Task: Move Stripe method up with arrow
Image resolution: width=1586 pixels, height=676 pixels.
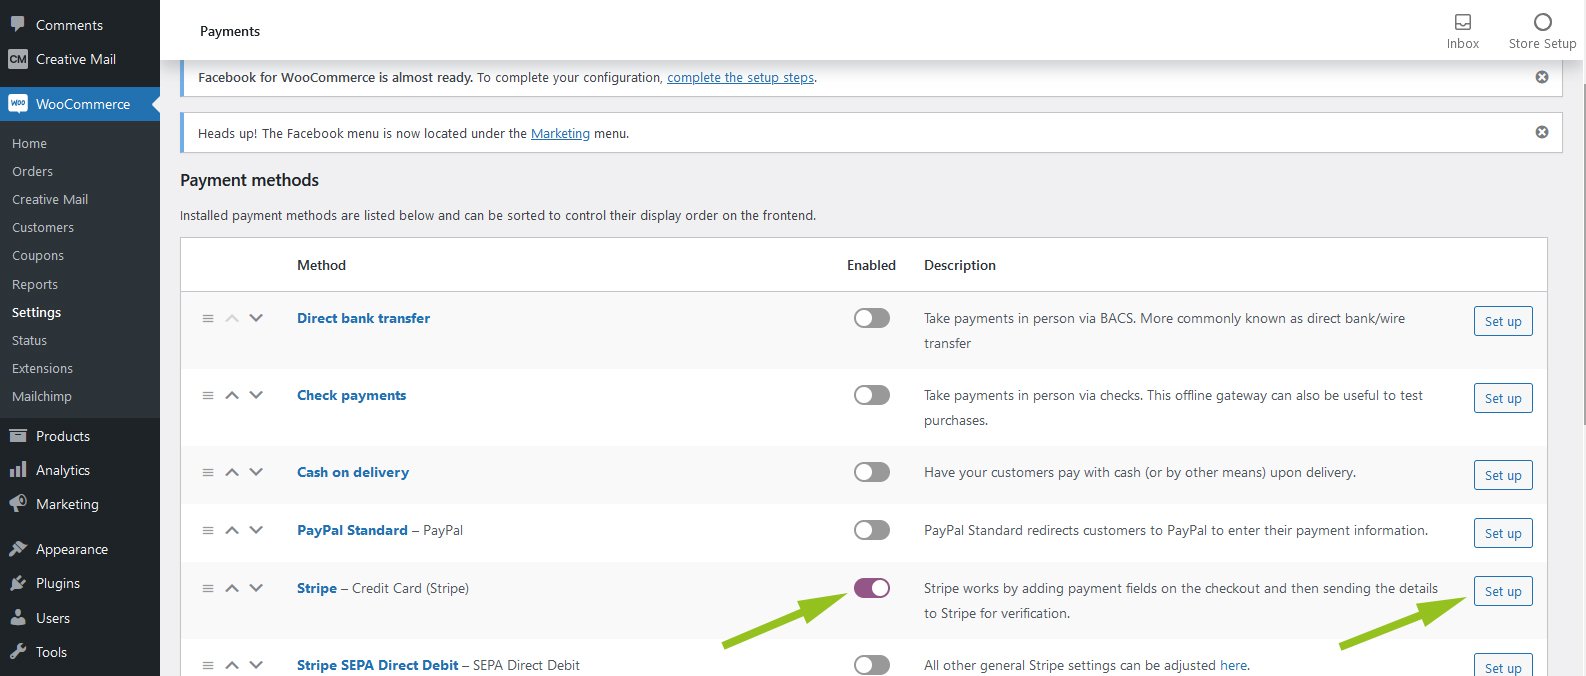Action: (x=232, y=588)
